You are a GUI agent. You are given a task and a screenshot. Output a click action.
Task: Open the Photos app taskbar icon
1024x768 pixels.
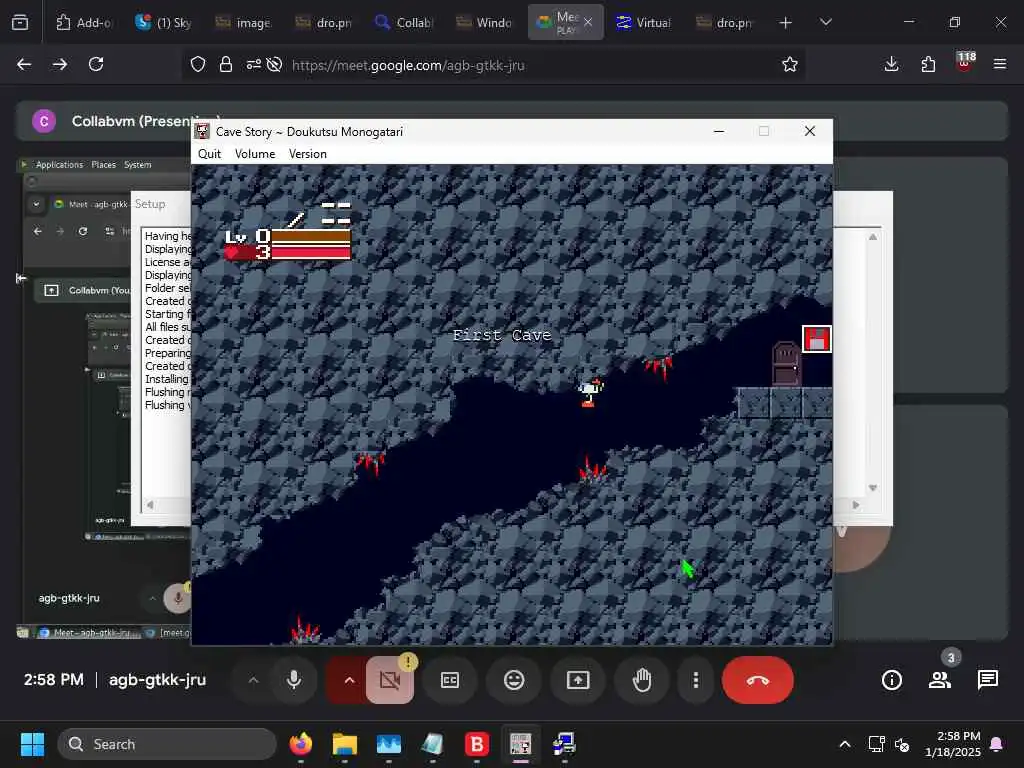coord(389,744)
